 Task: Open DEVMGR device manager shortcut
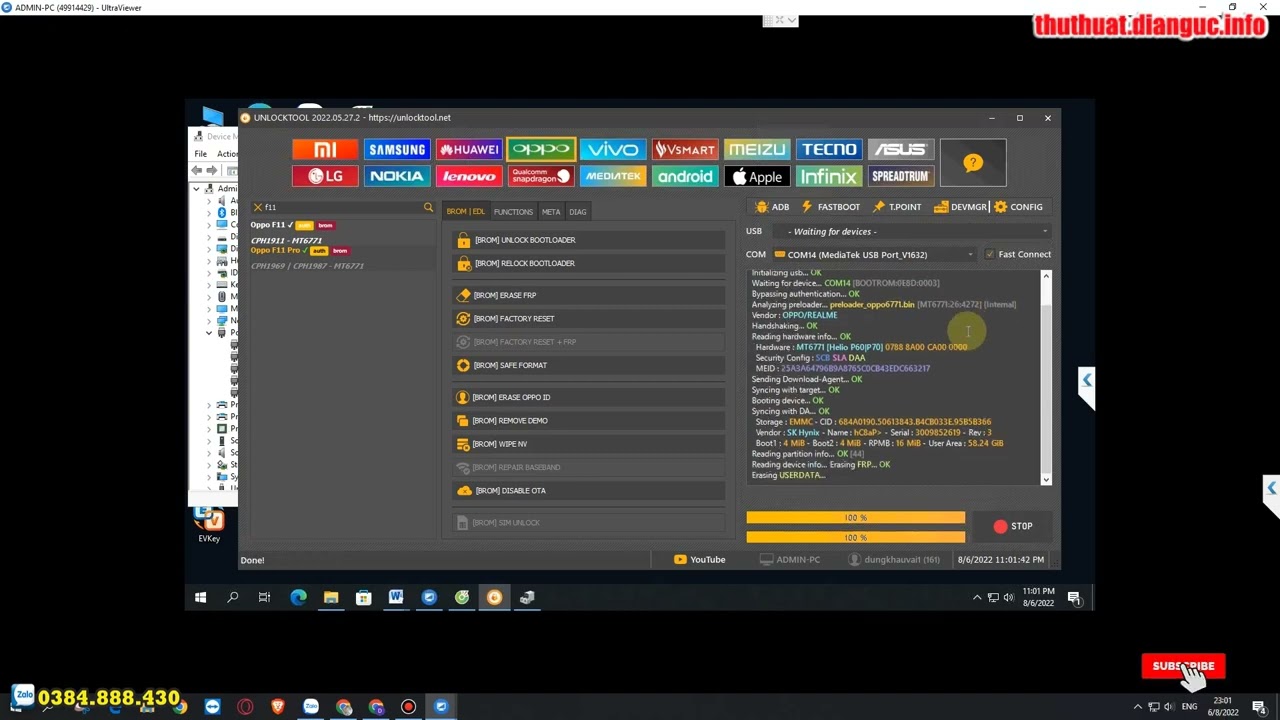click(961, 207)
